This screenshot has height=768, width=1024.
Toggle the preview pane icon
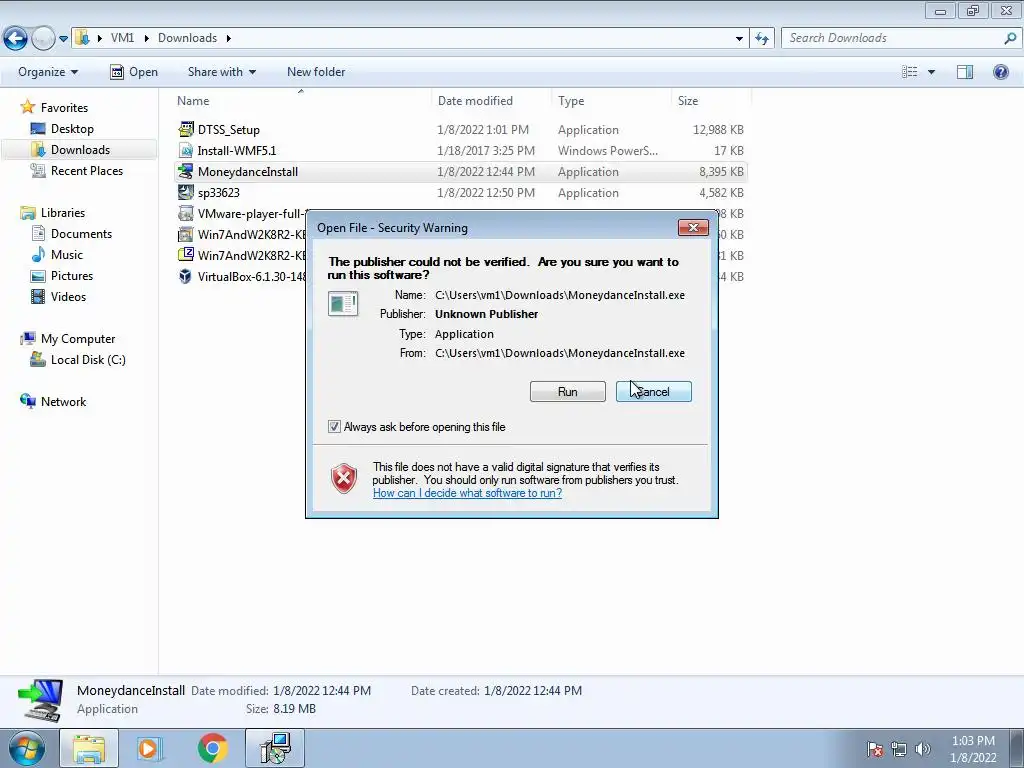coord(965,72)
